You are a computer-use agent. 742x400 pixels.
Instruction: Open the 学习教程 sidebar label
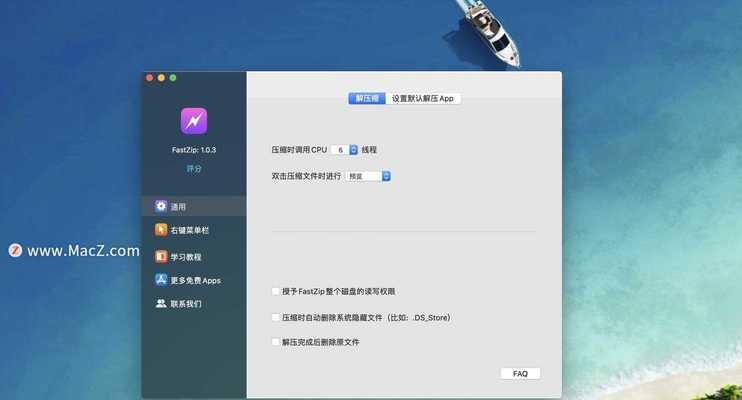click(x=186, y=257)
